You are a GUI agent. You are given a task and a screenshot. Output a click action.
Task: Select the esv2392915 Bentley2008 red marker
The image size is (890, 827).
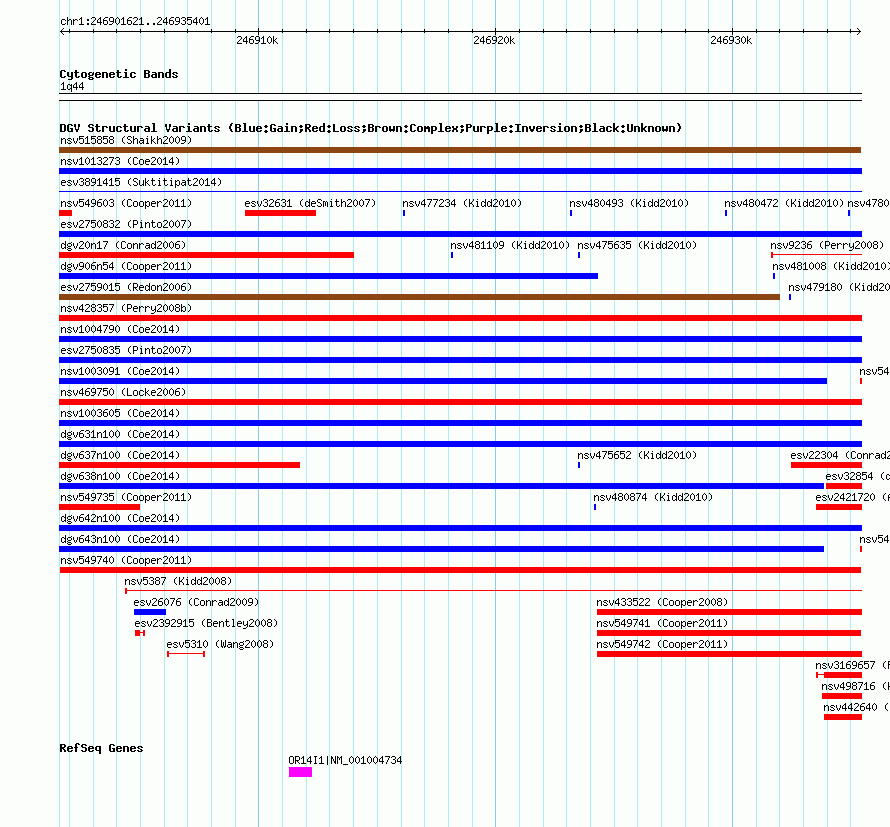click(140, 633)
